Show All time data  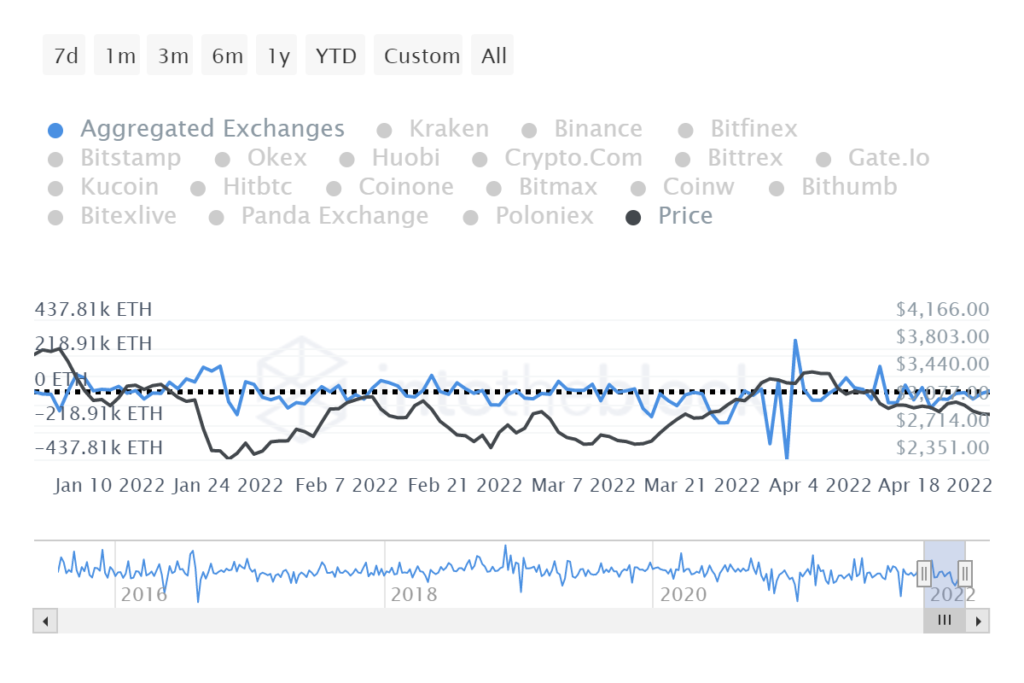[492, 56]
